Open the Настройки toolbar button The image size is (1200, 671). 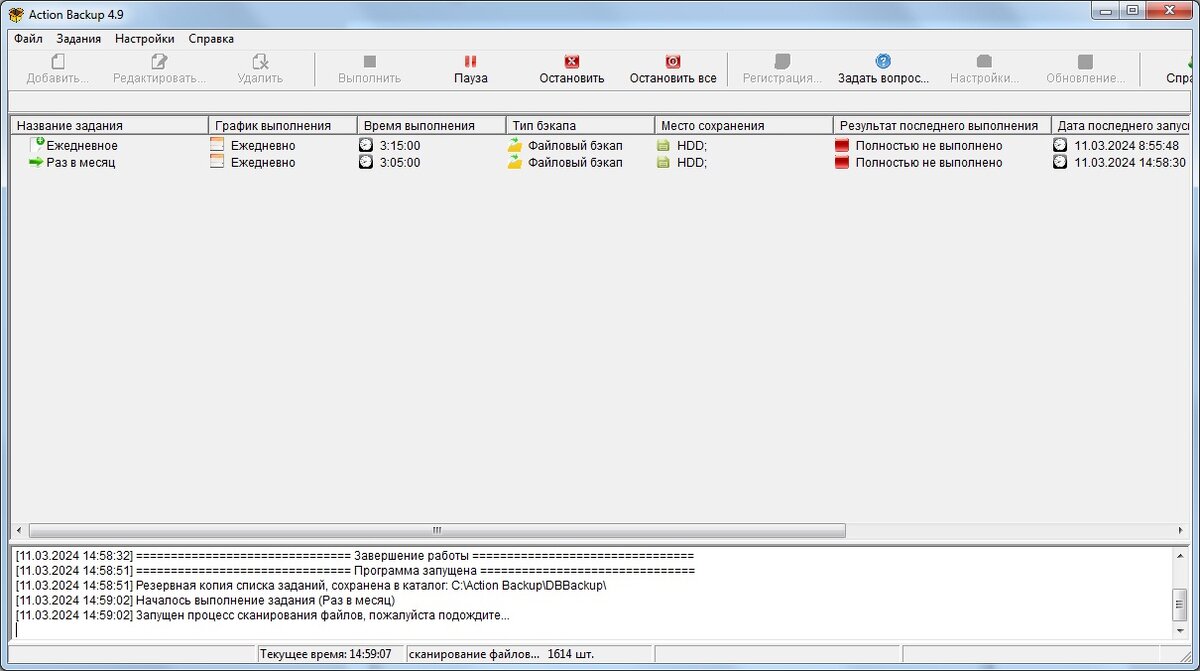(x=984, y=69)
